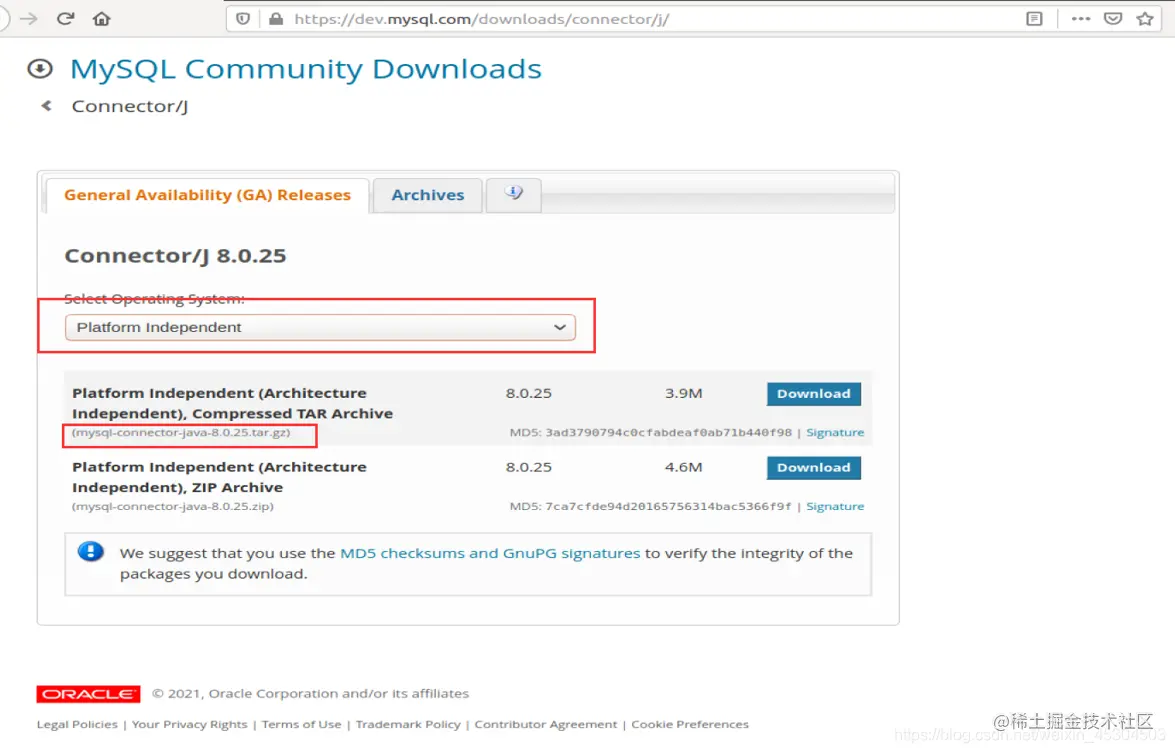Open Cookie Preferences footer link

(690, 725)
